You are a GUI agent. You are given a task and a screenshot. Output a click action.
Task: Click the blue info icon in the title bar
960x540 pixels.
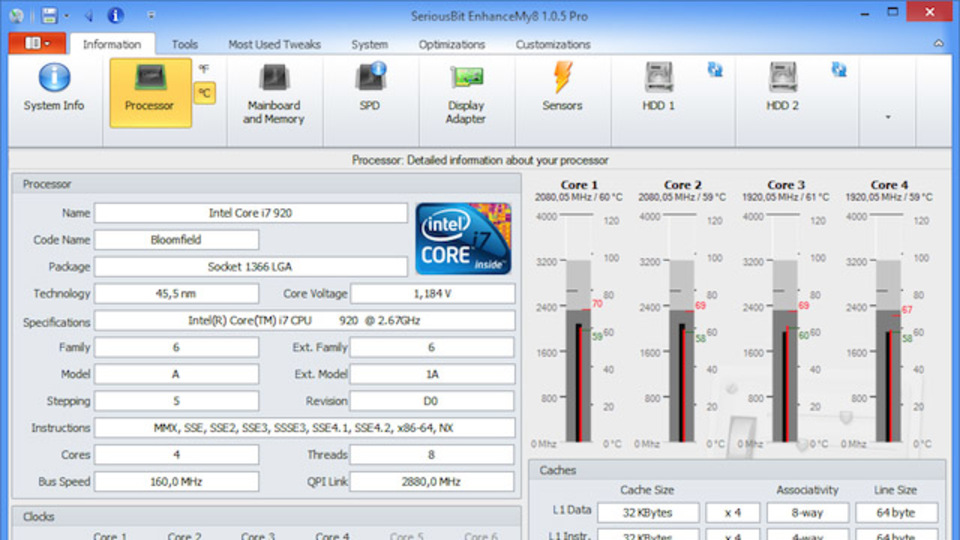pyautogui.click(x=115, y=15)
